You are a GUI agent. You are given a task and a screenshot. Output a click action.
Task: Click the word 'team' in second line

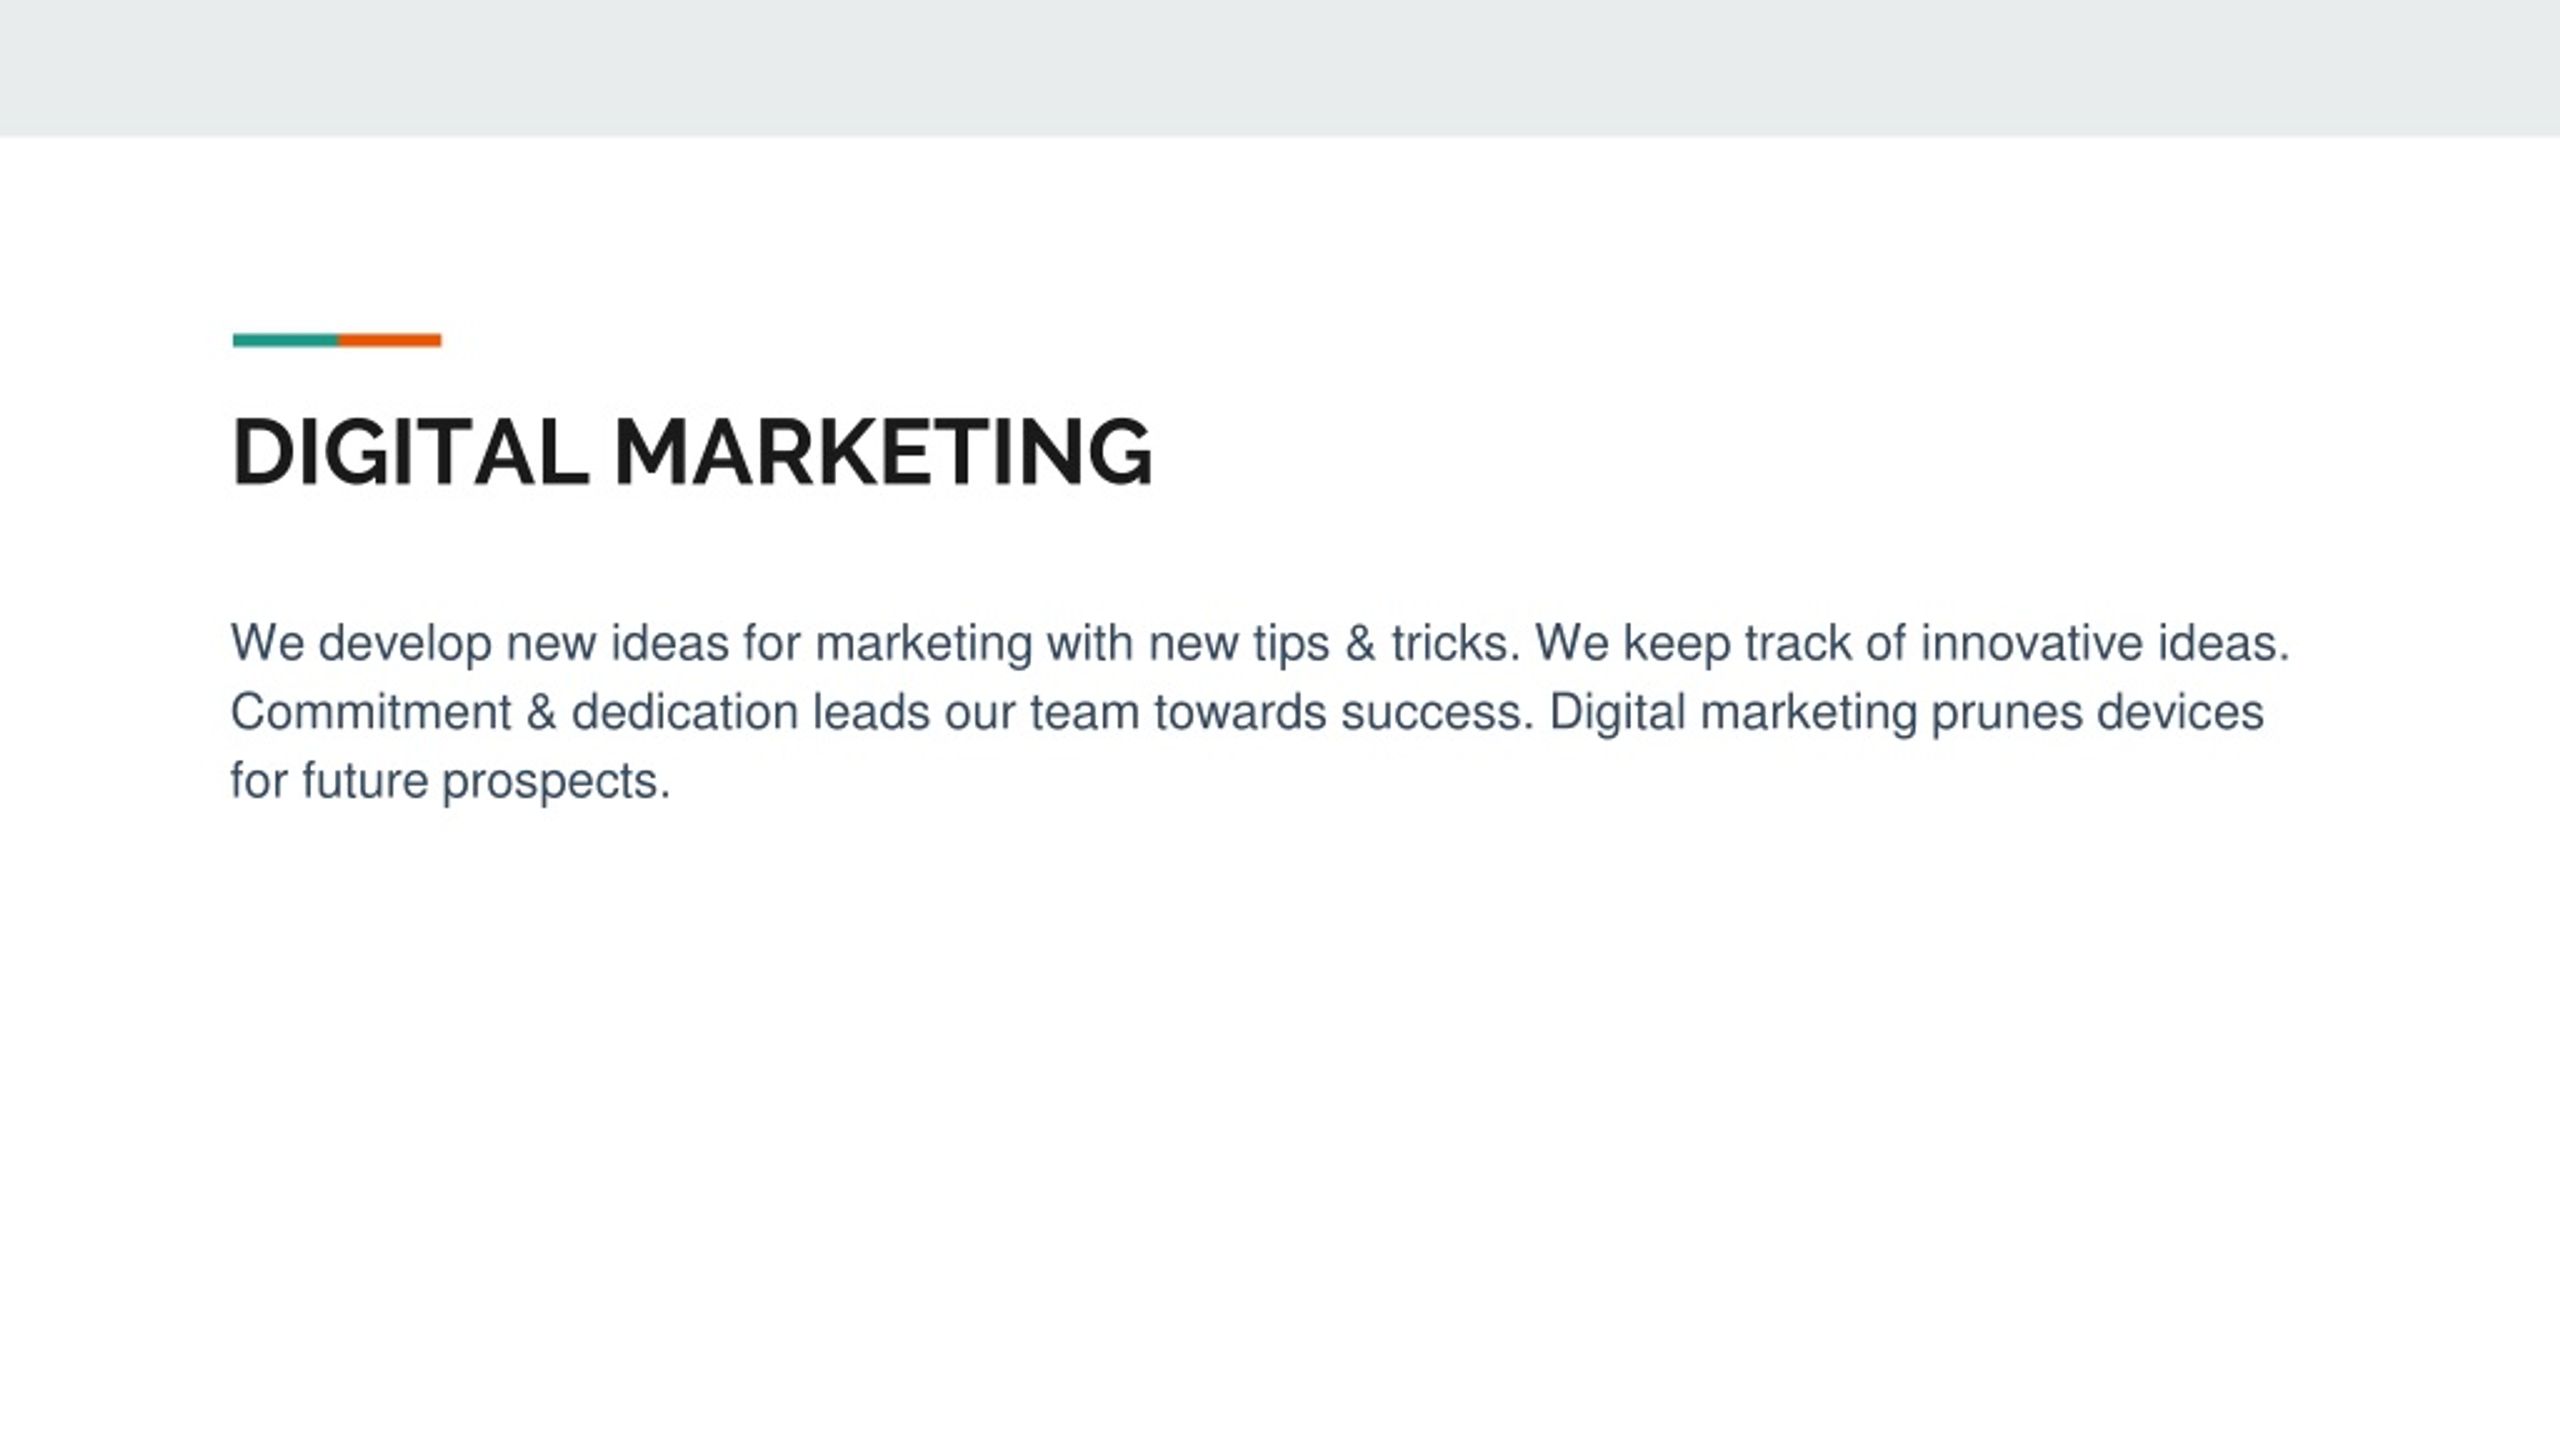(x=1085, y=714)
